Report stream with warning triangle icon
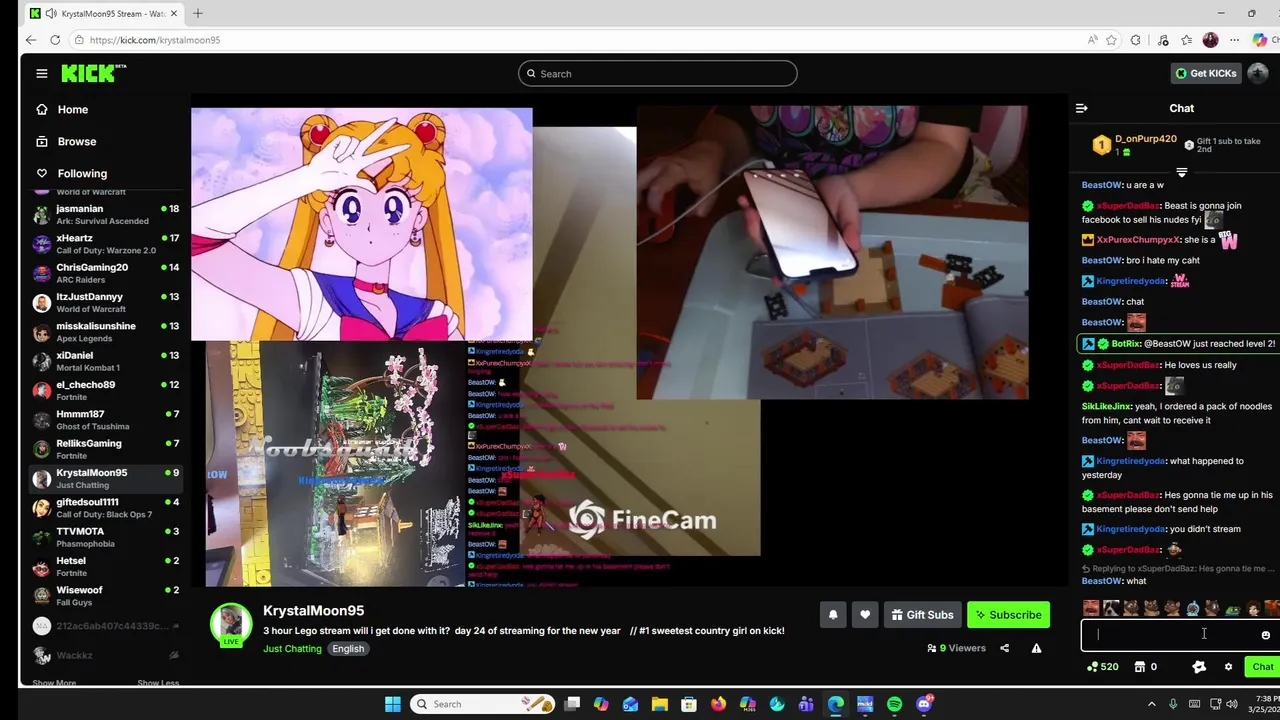The height and width of the screenshot is (720, 1280). 1036,648
